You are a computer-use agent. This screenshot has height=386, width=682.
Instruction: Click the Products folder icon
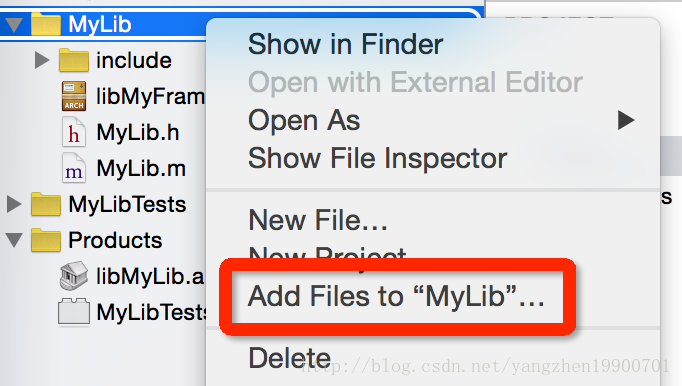click(x=46, y=240)
